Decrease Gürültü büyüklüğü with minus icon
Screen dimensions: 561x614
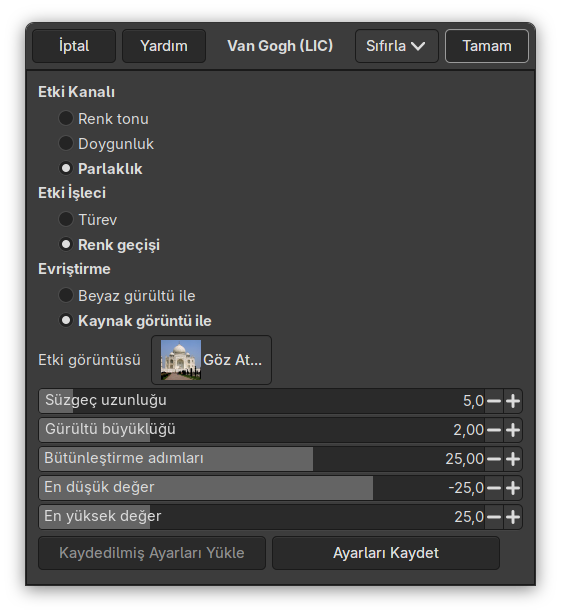(x=494, y=430)
